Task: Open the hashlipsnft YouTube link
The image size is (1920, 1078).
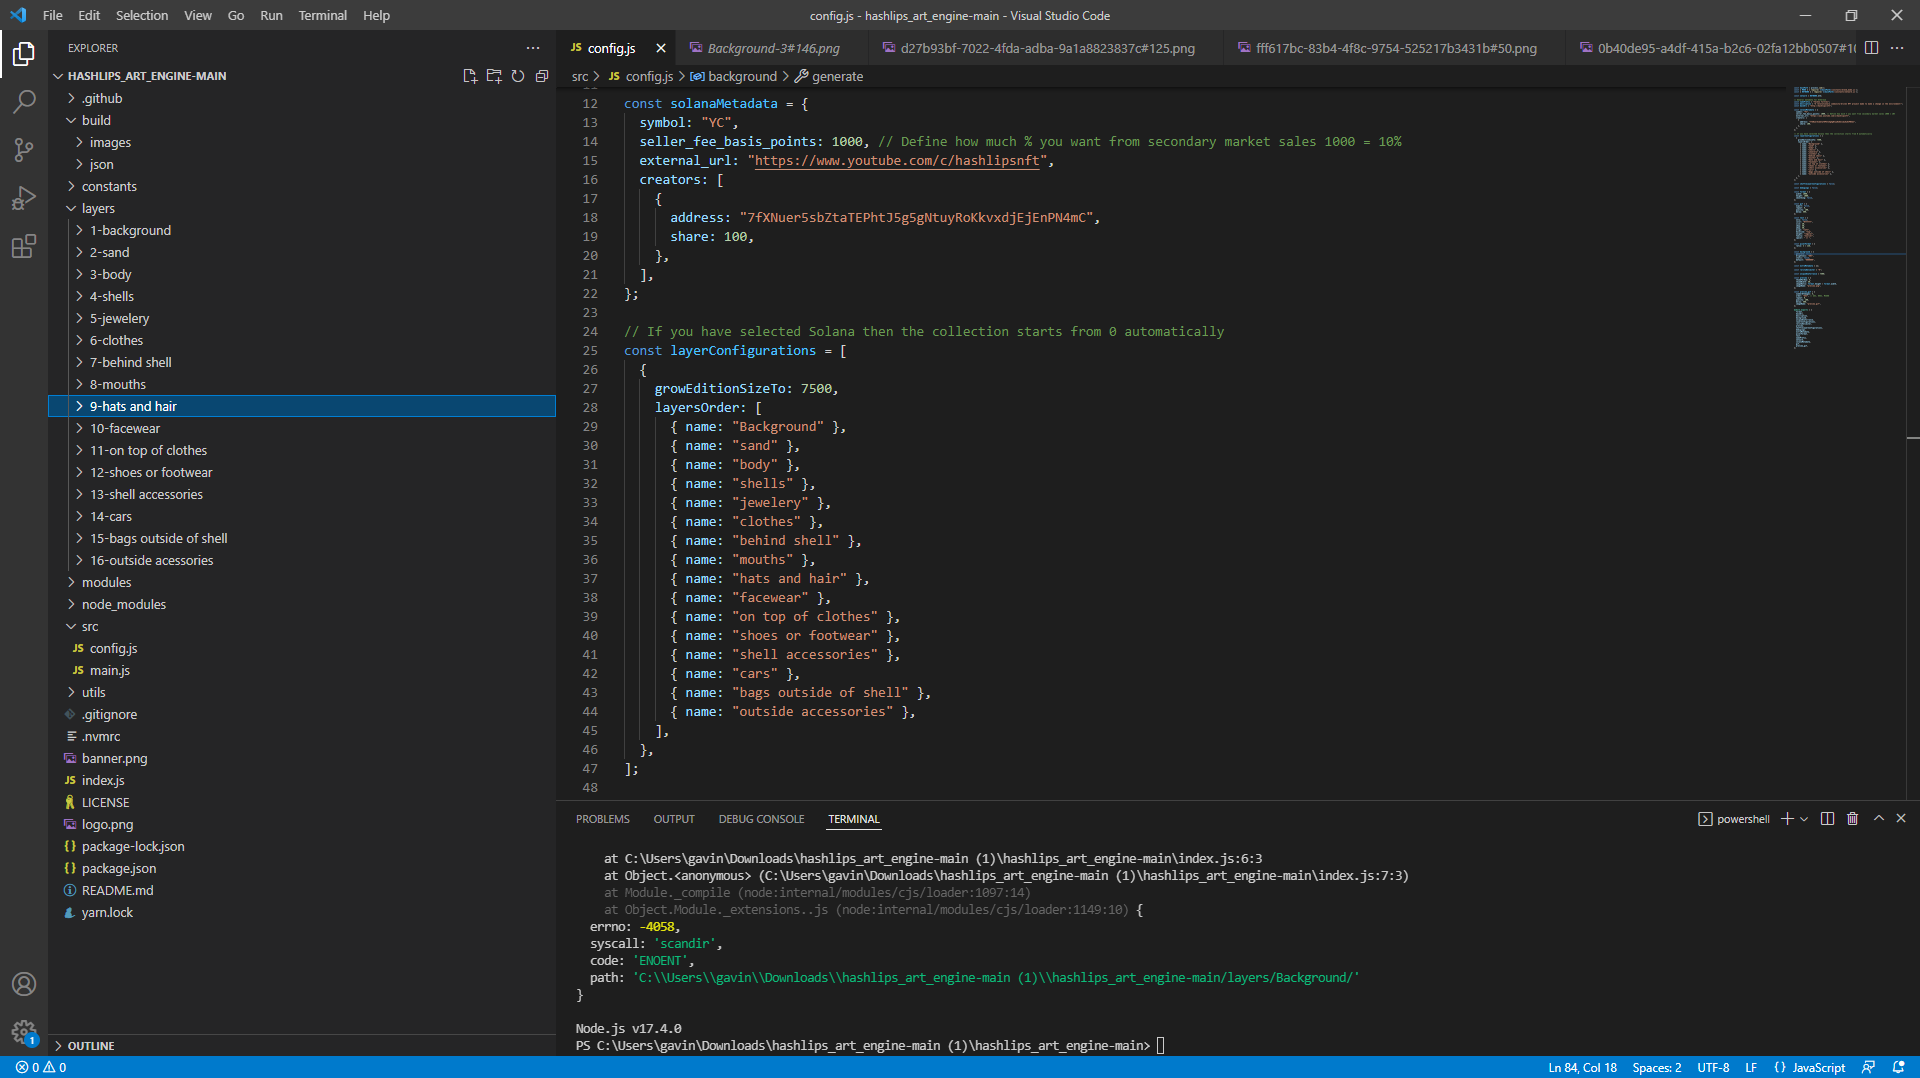Action: click(898, 160)
